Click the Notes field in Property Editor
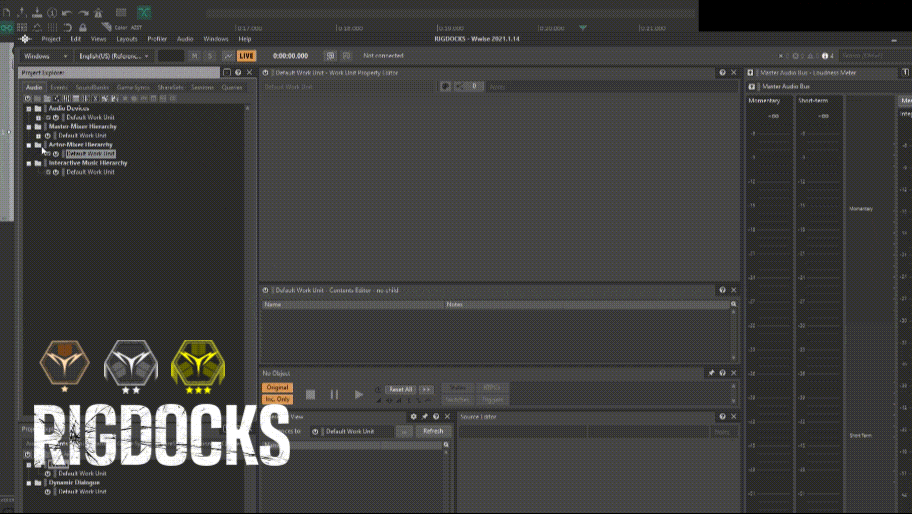The height and width of the screenshot is (514, 912). [612, 87]
